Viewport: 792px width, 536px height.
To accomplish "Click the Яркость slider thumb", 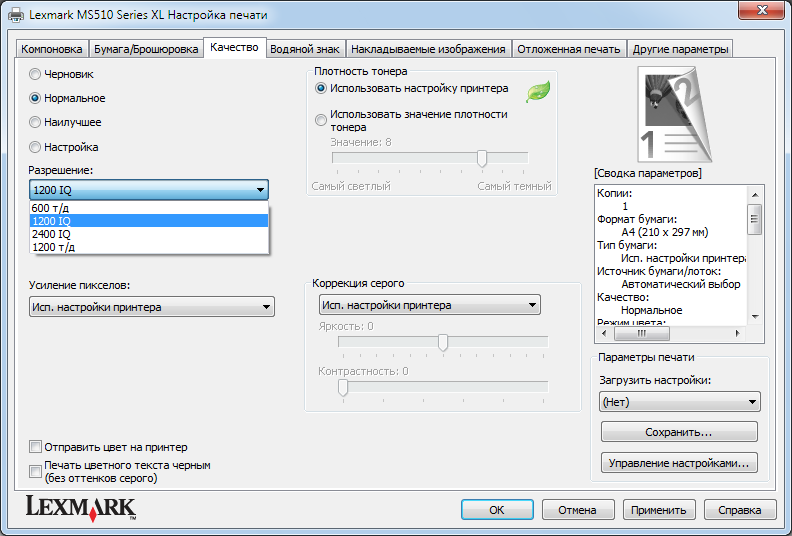I will (x=443, y=342).
